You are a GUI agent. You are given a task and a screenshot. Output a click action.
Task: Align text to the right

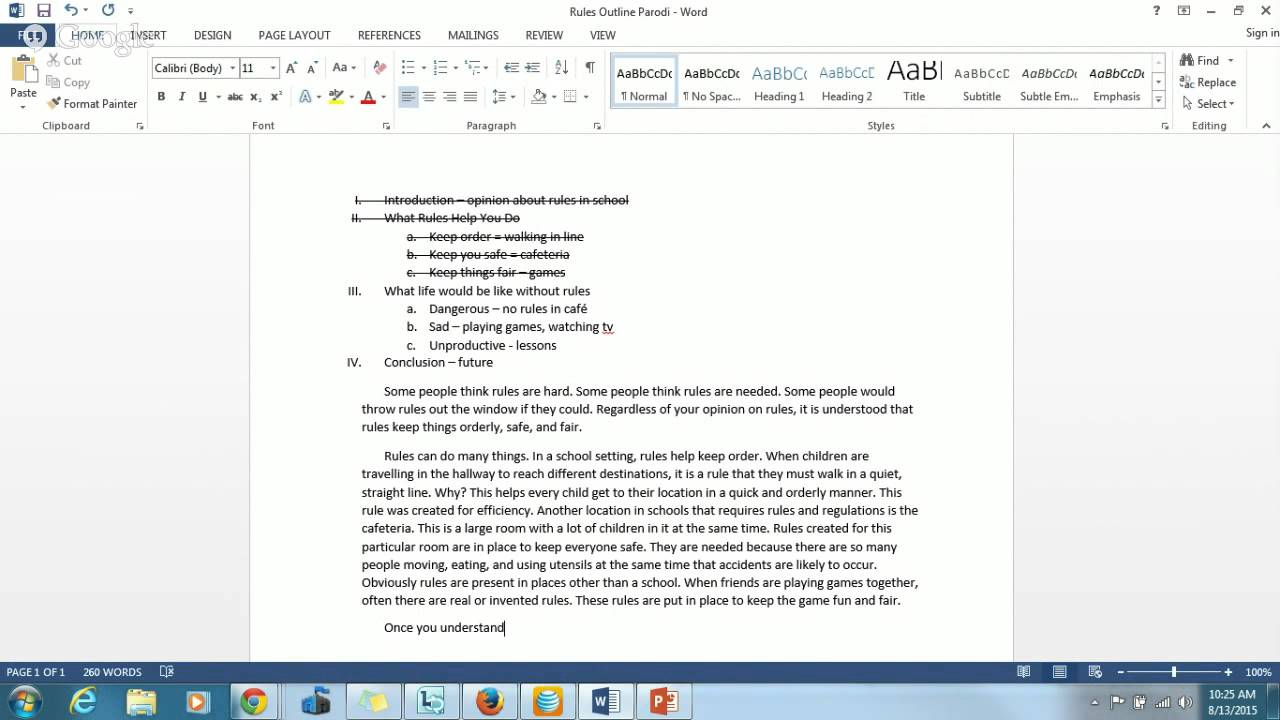click(x=450, y=97)
